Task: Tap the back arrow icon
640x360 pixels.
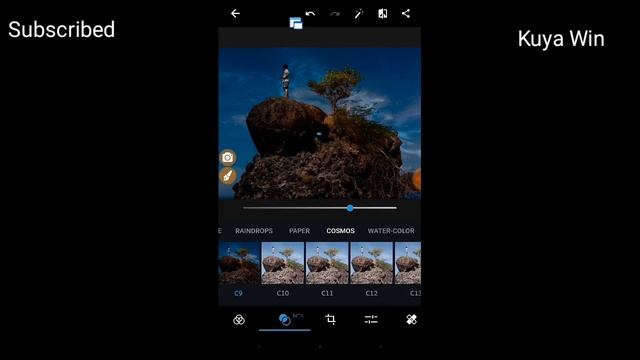Action: 235,13
